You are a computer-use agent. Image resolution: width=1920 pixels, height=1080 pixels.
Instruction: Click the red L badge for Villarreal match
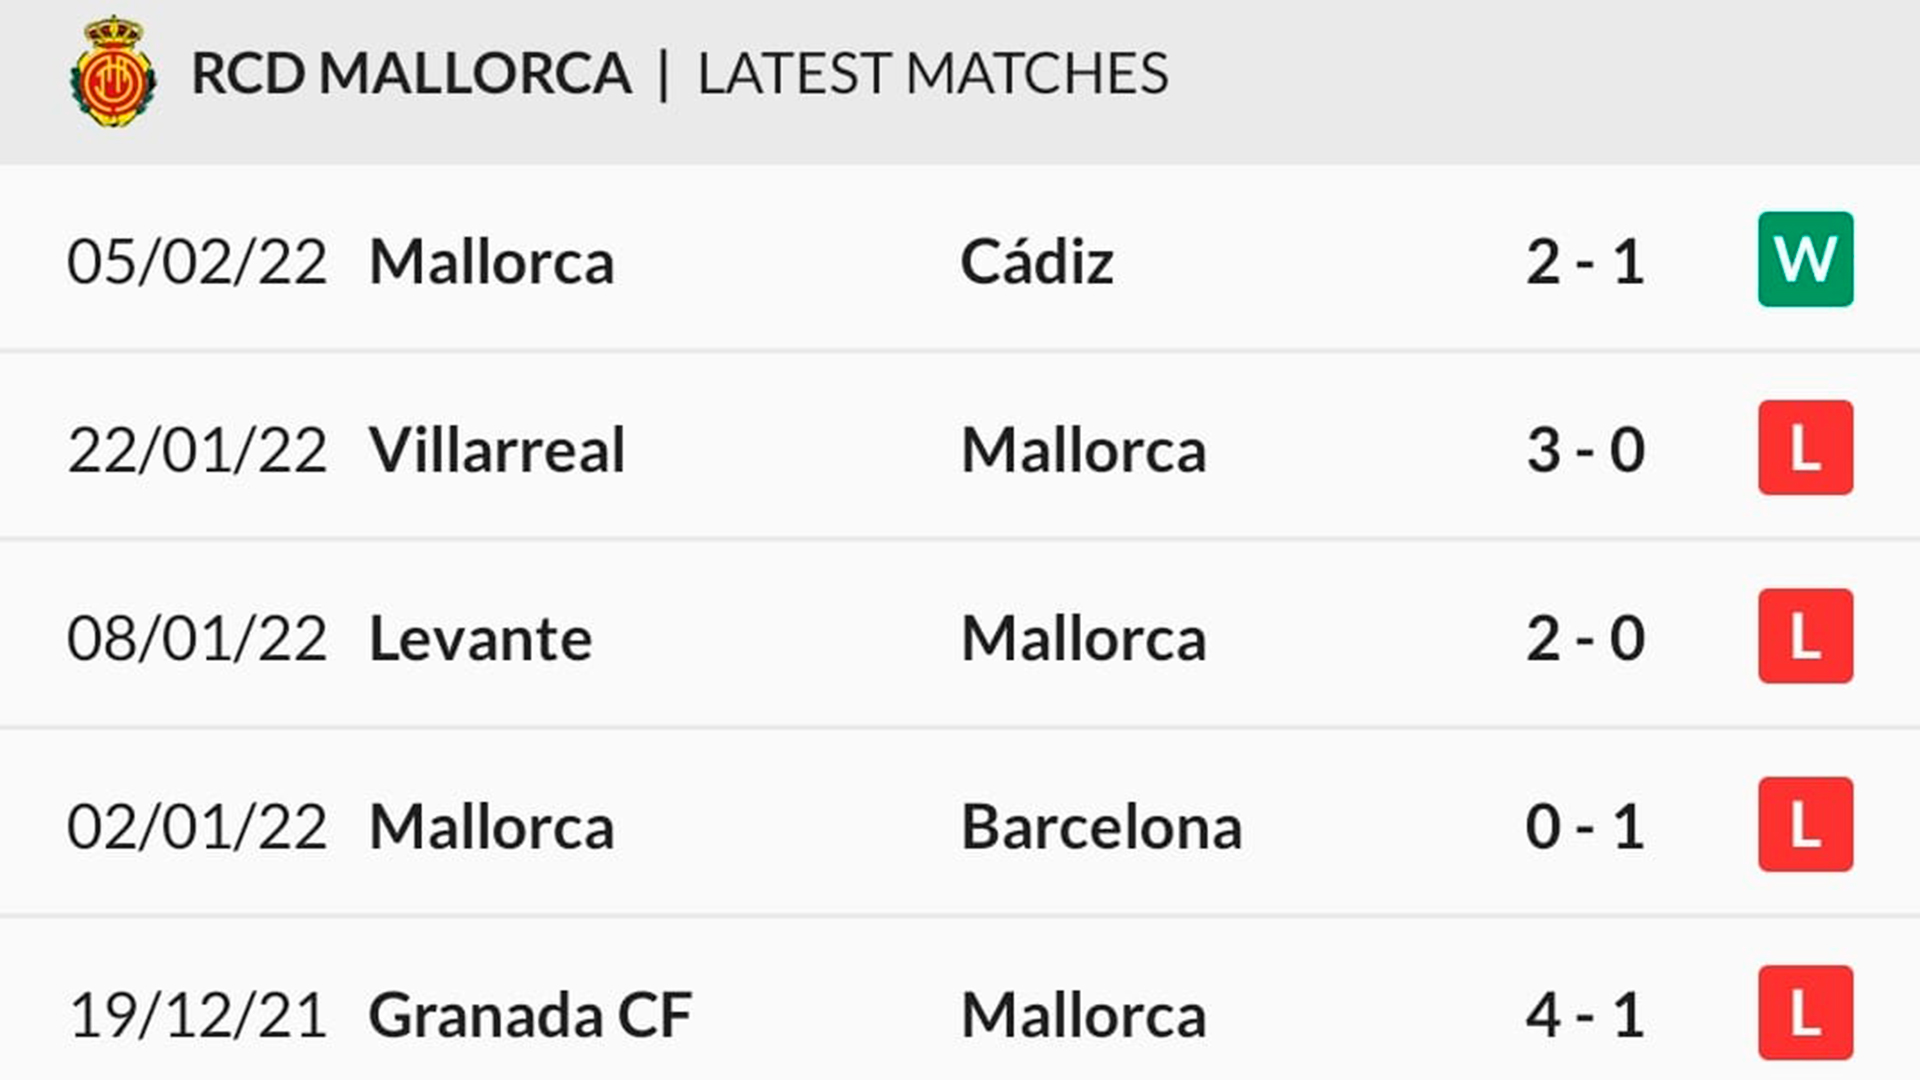[1805, 448]
